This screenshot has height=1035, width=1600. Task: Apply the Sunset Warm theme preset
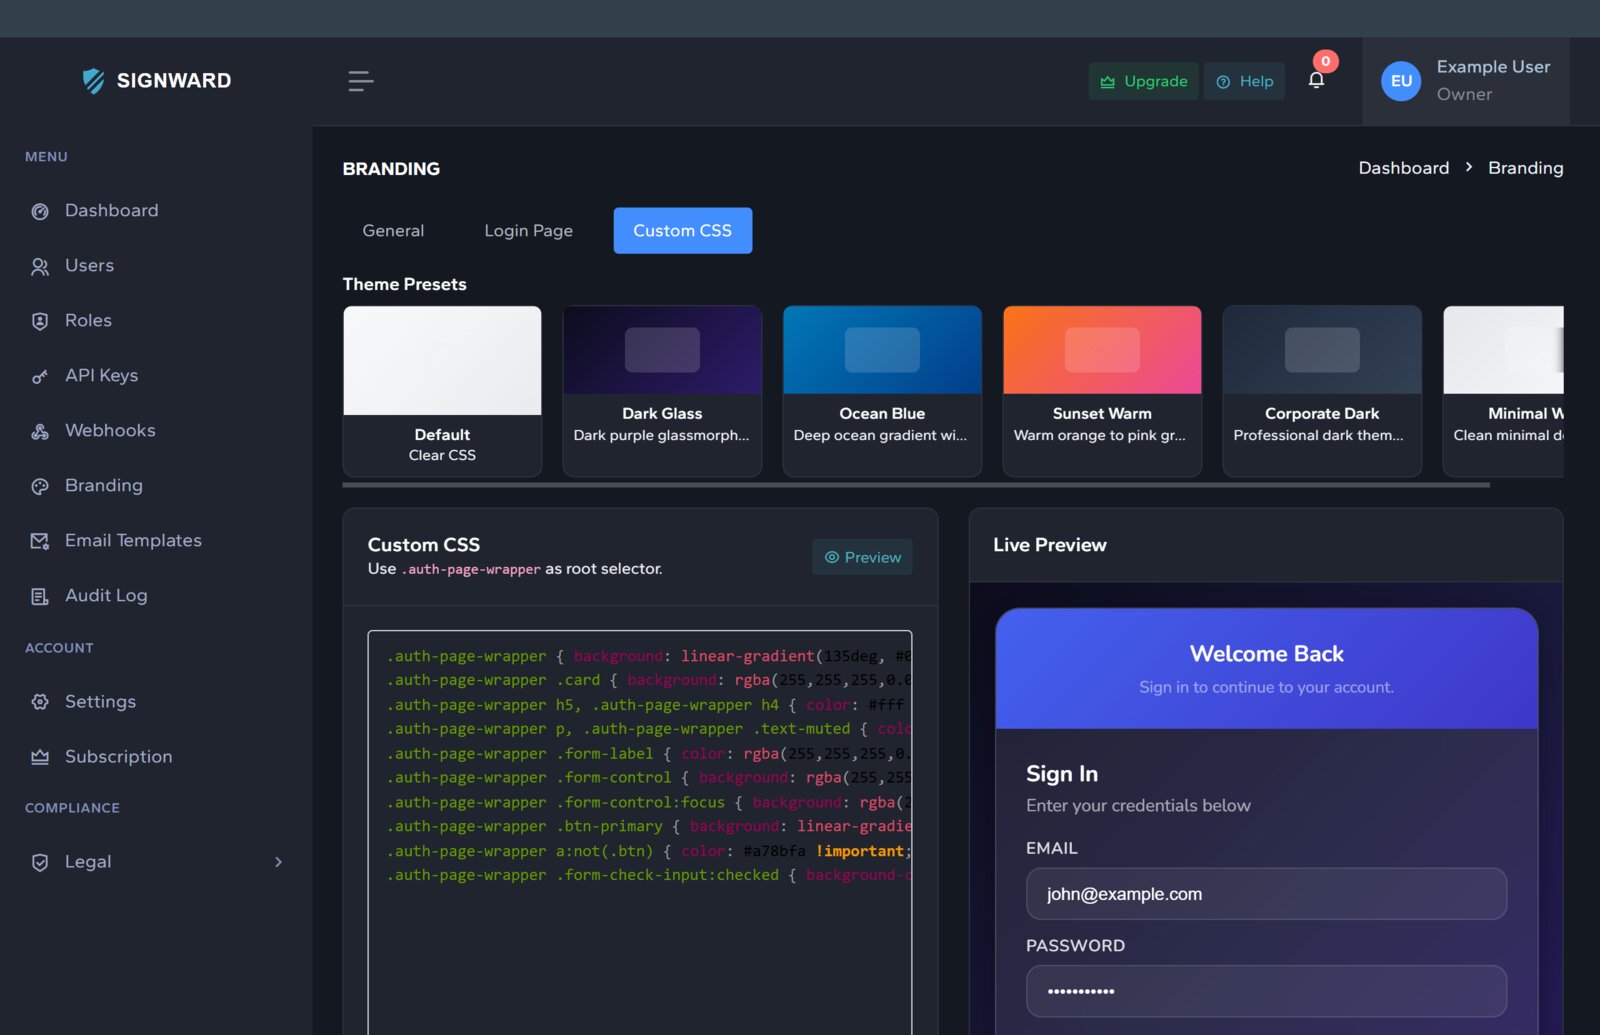point(1102,391)
